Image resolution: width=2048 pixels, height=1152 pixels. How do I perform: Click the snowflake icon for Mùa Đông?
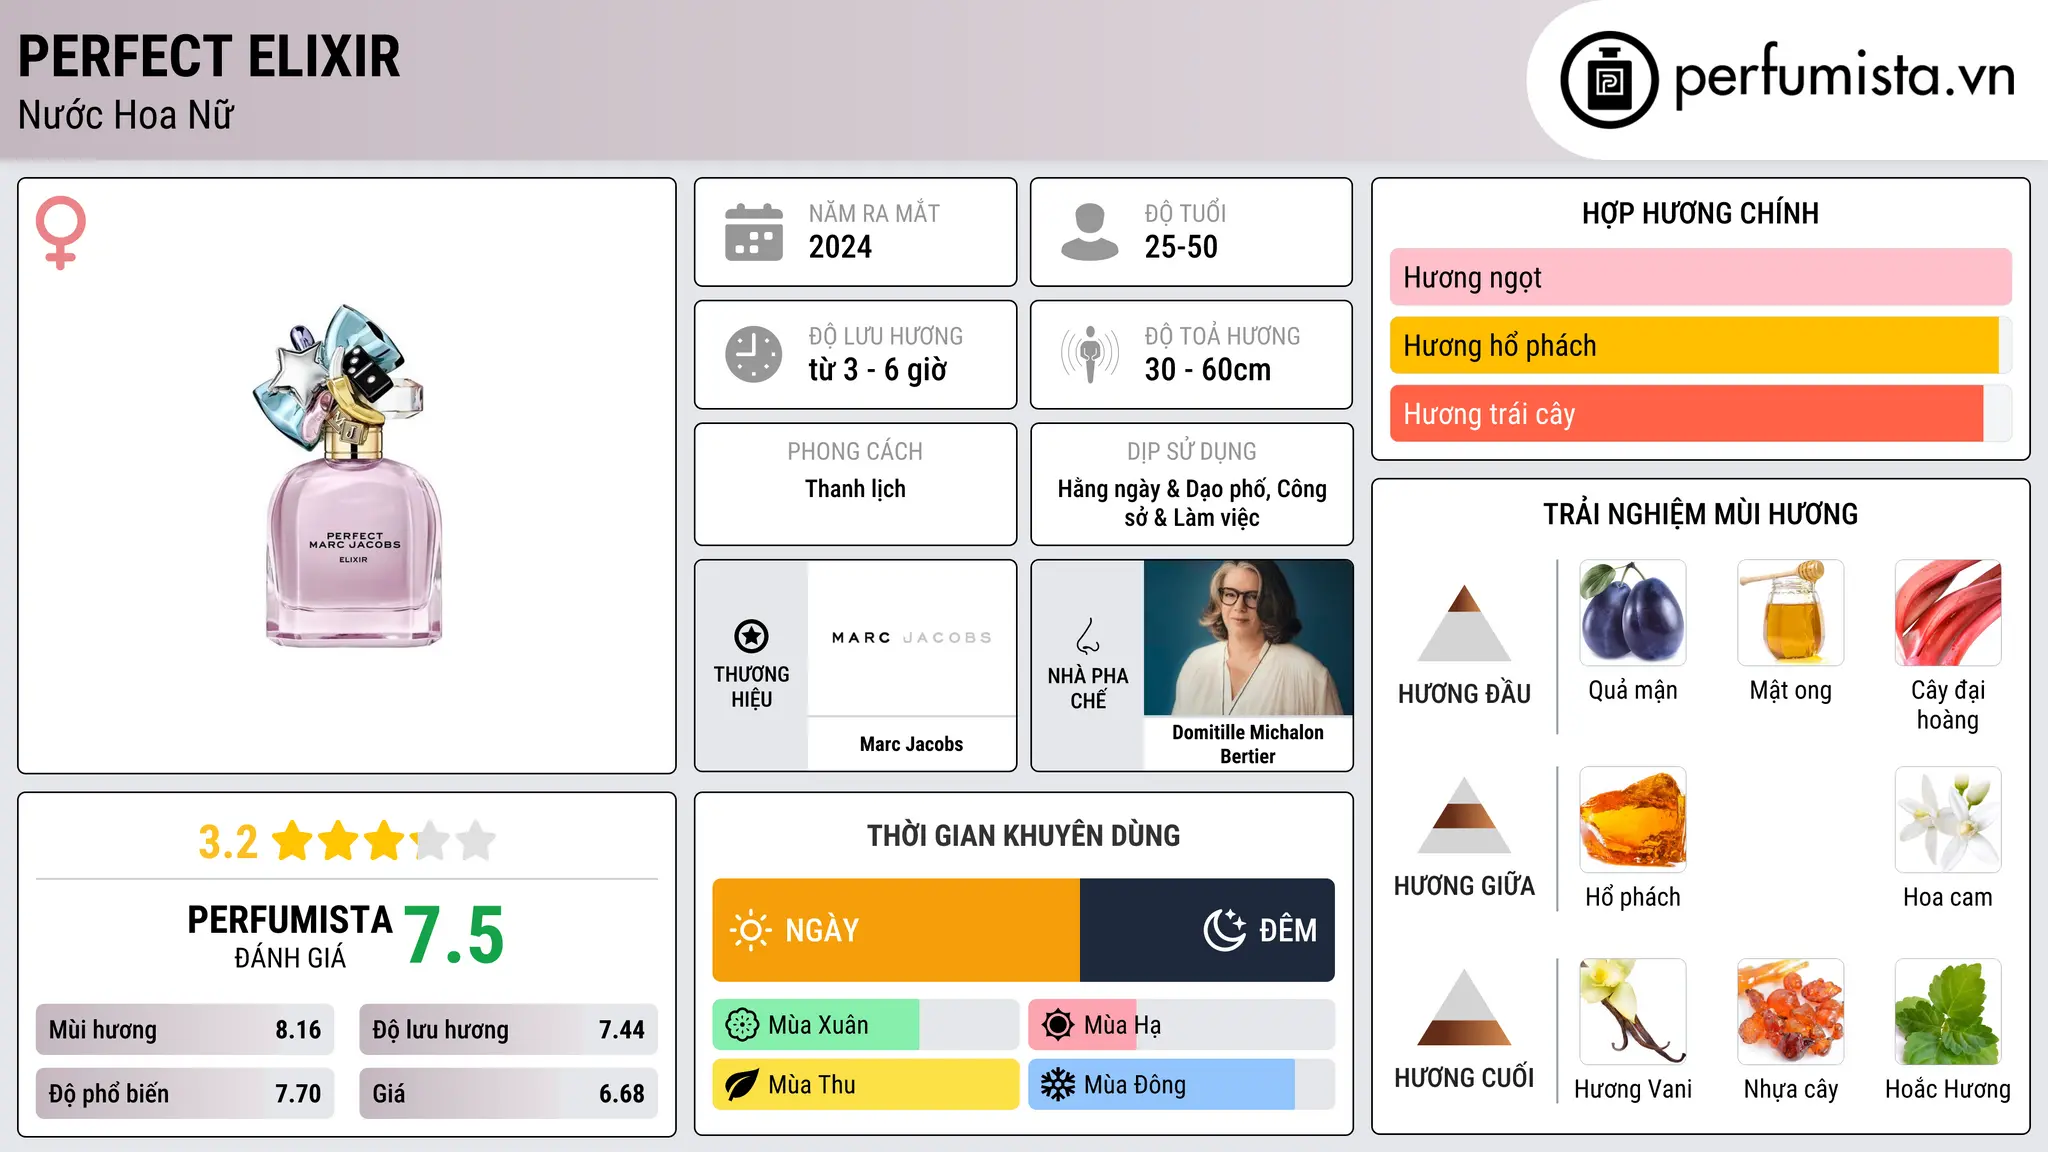1058,1085
